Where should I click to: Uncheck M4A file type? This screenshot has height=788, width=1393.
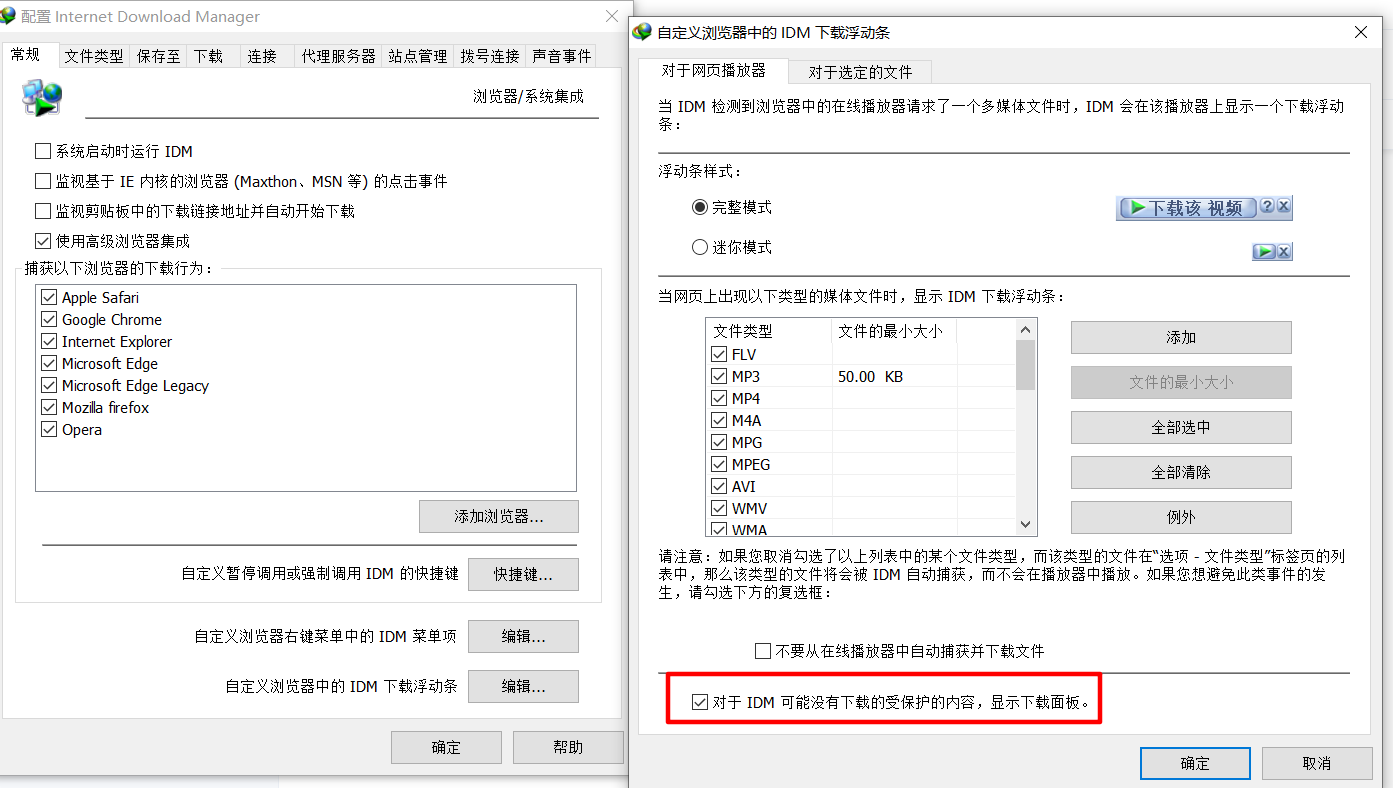tap(719, 421)
